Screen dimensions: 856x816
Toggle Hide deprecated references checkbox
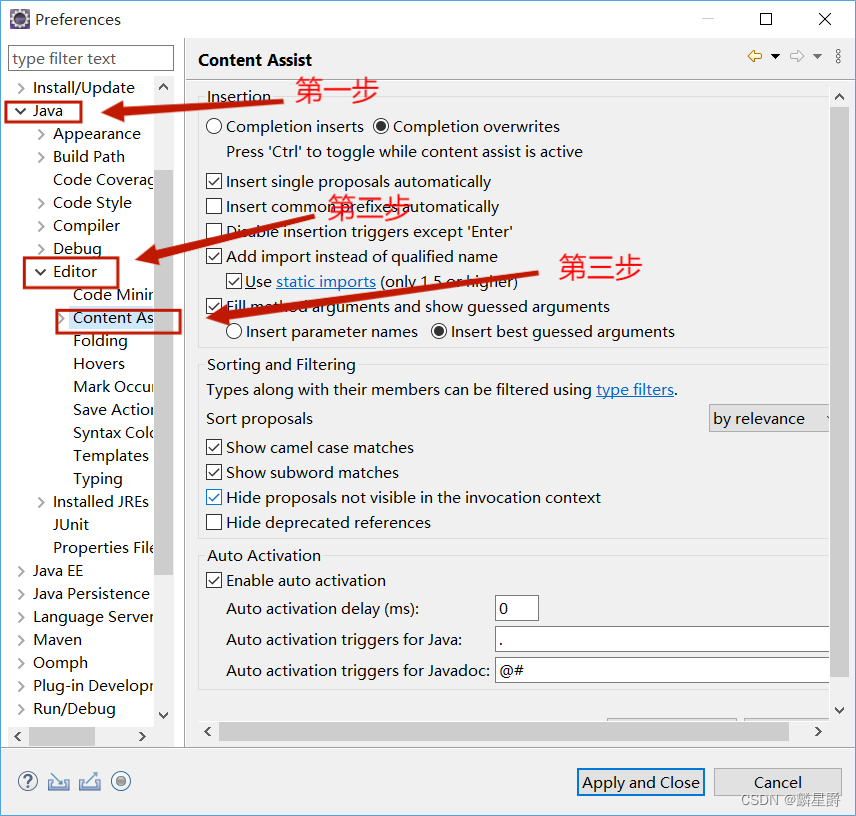pyautogui.click(x=214, y=522)
